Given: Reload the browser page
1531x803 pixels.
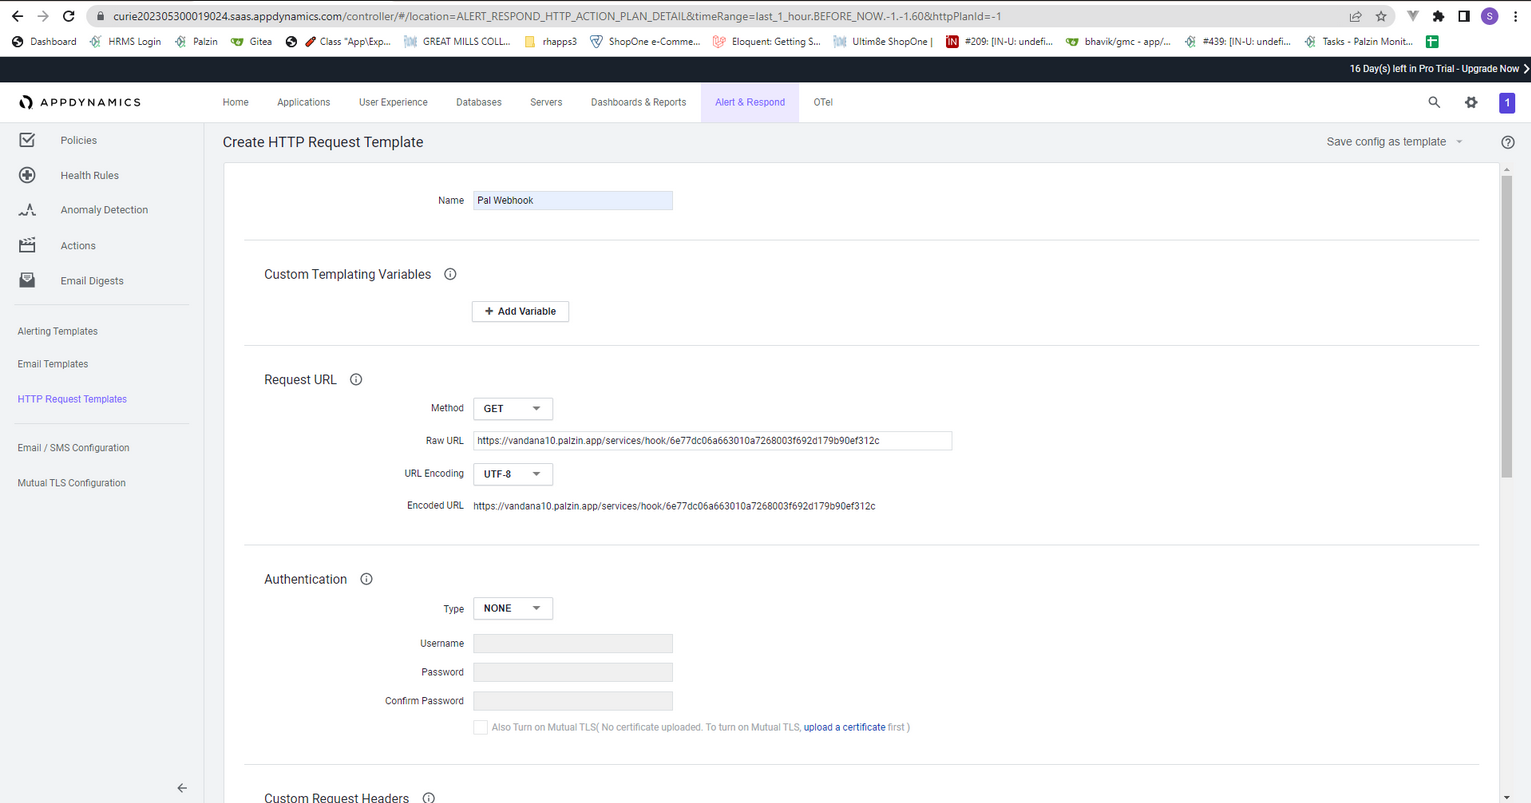Looking at the screenshot, I should pyautogui.click(x=68, y=16).
